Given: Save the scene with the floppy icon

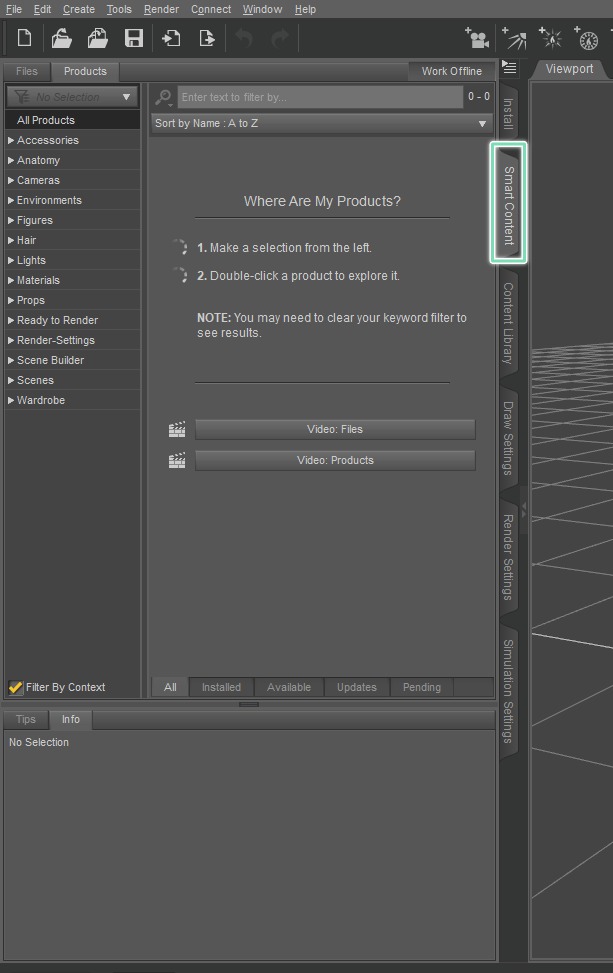Looking at the screenshot, I should pos(133,38).
